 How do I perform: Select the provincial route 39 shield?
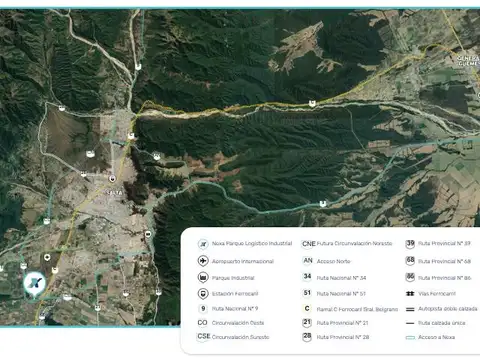410,244
